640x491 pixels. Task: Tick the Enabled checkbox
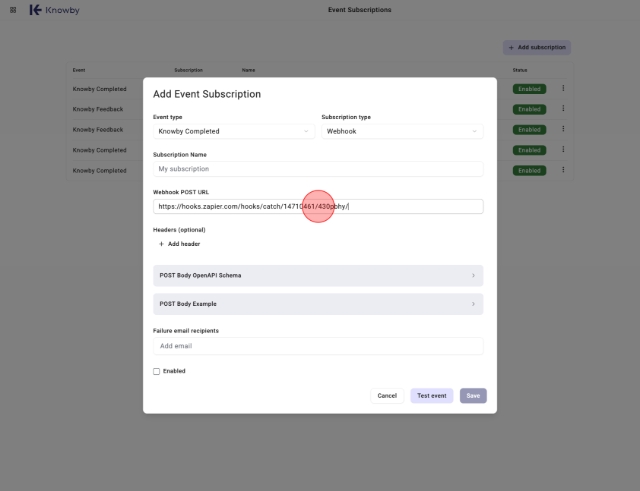156,371
